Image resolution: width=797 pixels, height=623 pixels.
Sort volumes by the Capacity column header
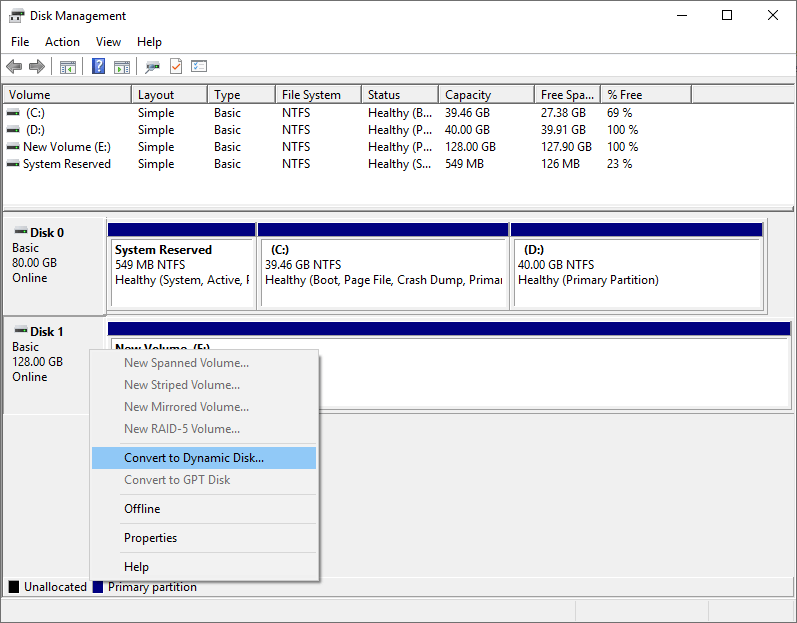468,95
